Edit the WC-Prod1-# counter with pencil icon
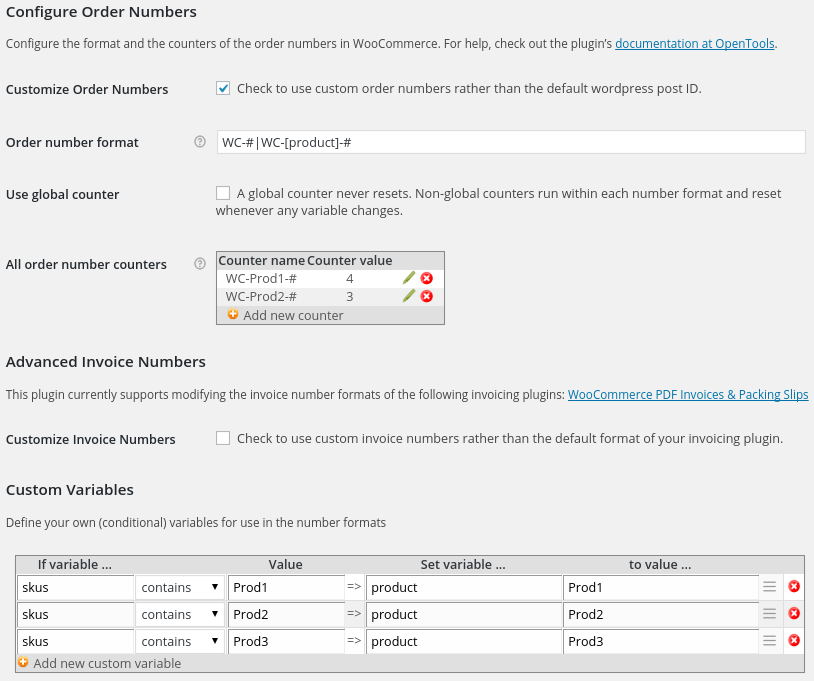 [409, 279]
